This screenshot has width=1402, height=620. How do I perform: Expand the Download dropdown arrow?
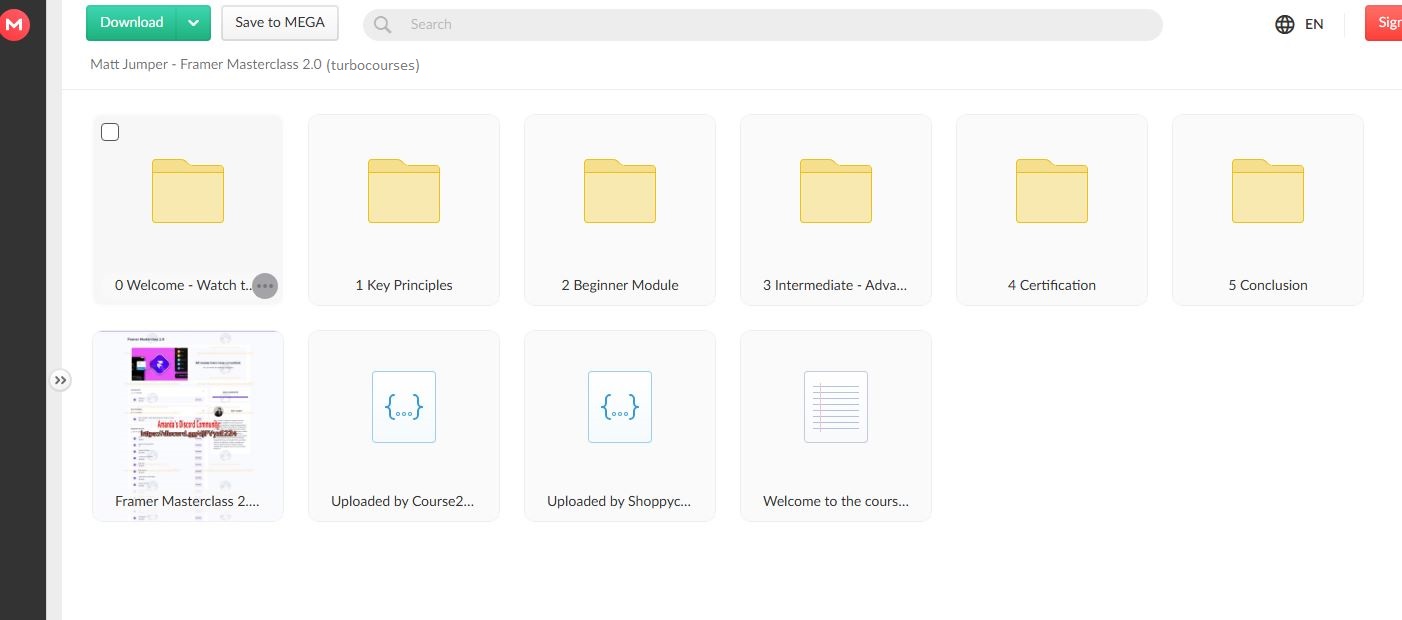pyautogui.click(x=194, y=23)
